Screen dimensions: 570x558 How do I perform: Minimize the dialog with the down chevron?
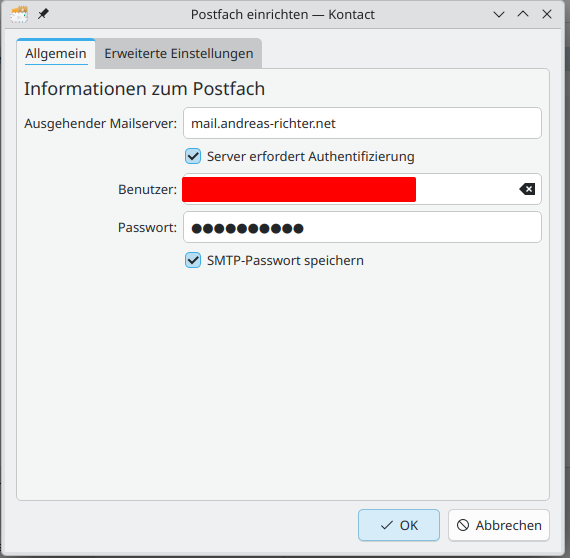point(499,15)
